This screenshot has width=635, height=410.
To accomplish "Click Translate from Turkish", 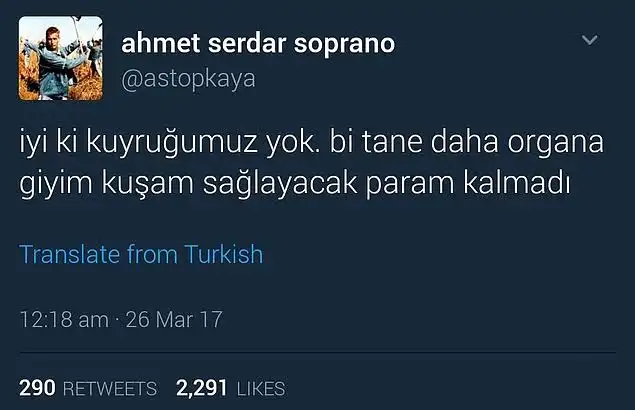I will pyautogui.click(x=141, y=254).
